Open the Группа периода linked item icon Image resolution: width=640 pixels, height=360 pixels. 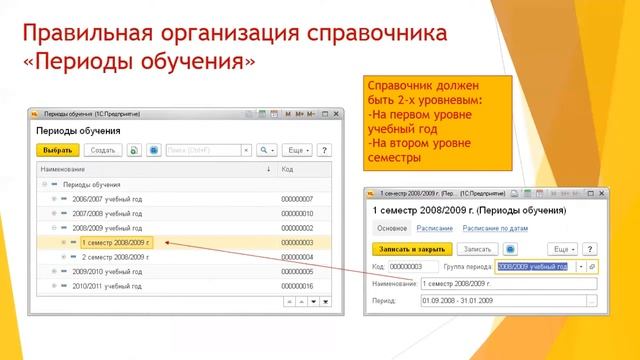[x=592, y=267]
